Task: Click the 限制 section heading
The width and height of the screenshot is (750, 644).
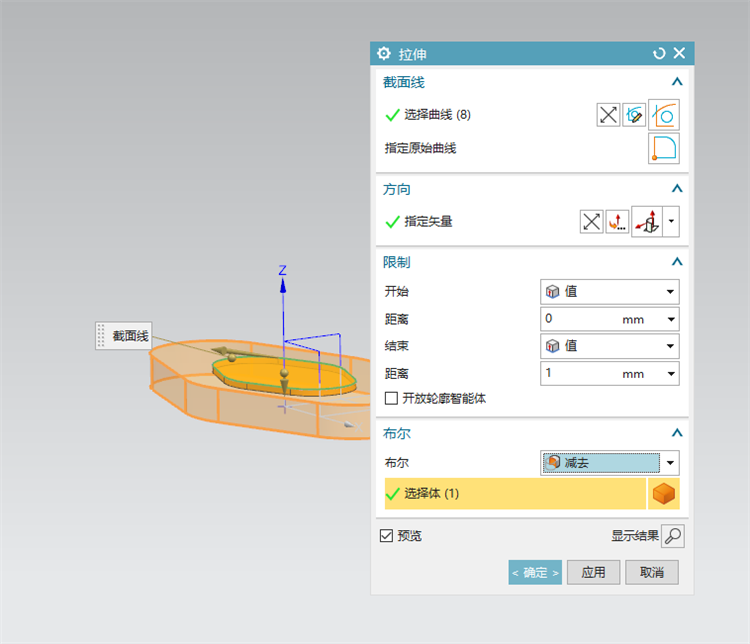Action: (x=397, y=262)
